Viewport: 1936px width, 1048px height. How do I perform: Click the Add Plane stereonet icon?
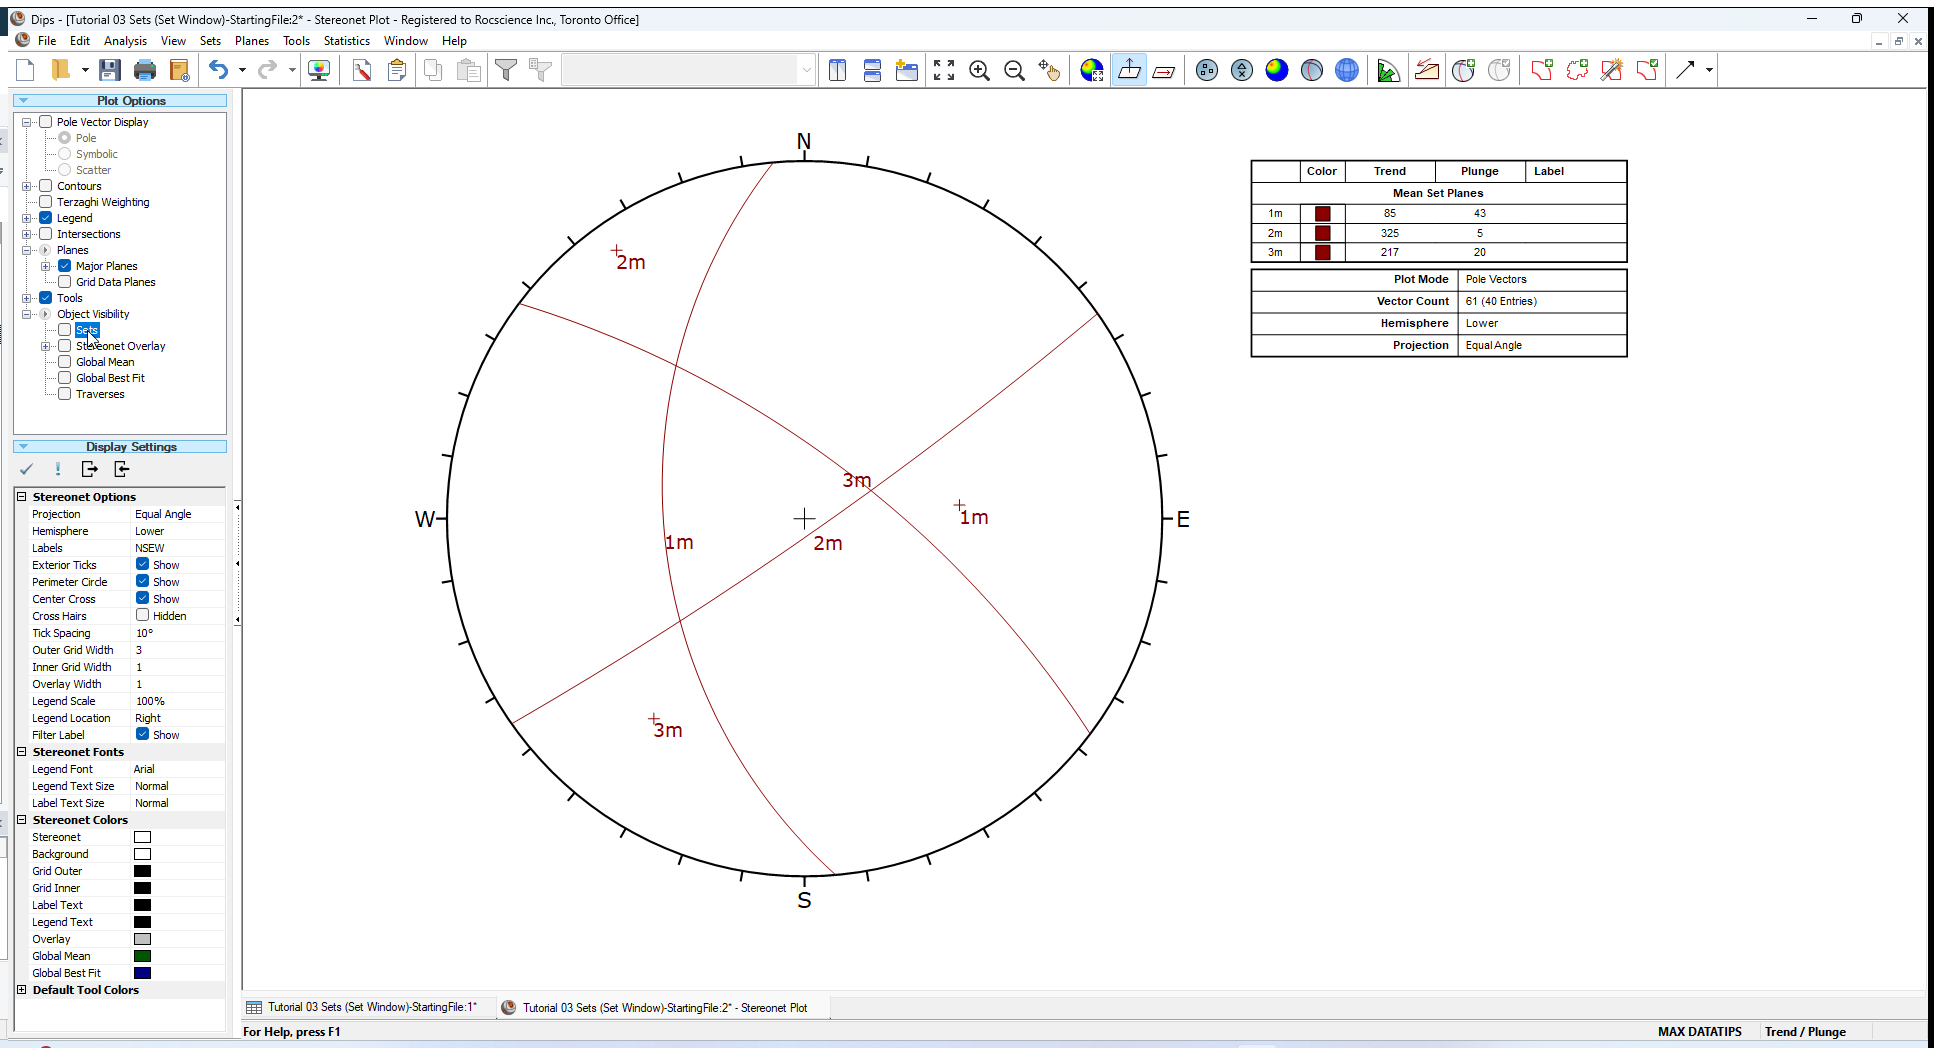point(1463,70)
